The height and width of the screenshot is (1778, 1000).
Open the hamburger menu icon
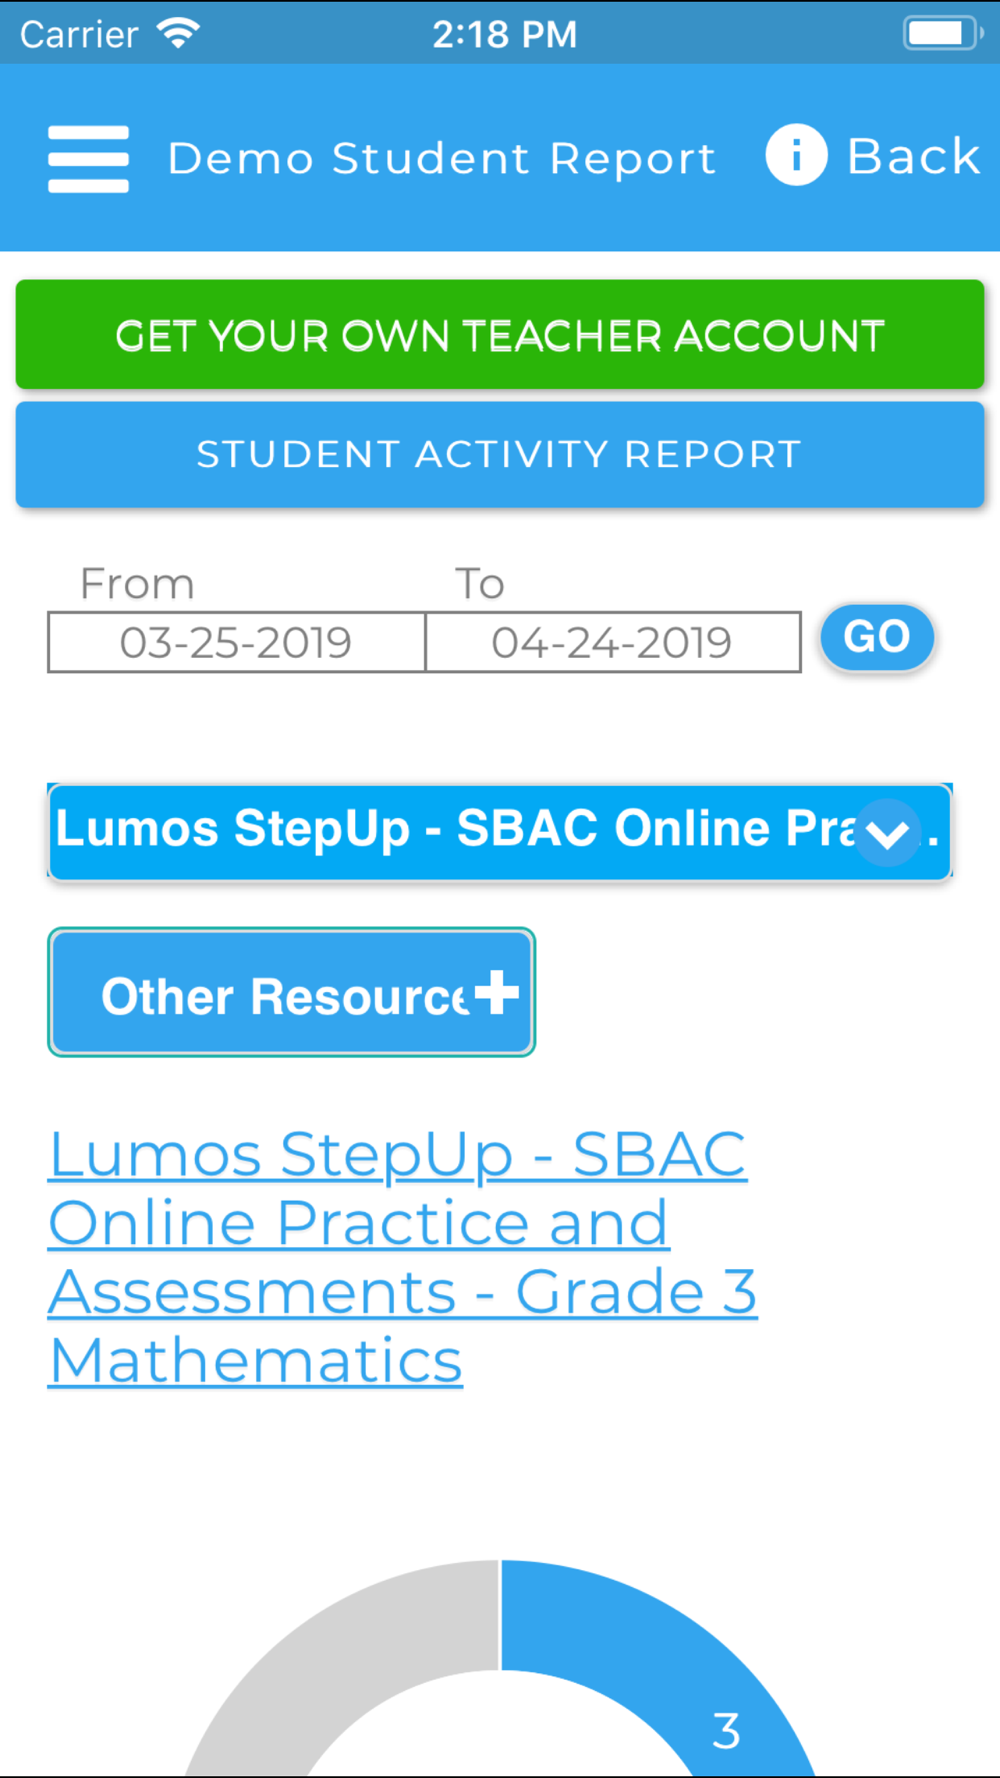88,158
